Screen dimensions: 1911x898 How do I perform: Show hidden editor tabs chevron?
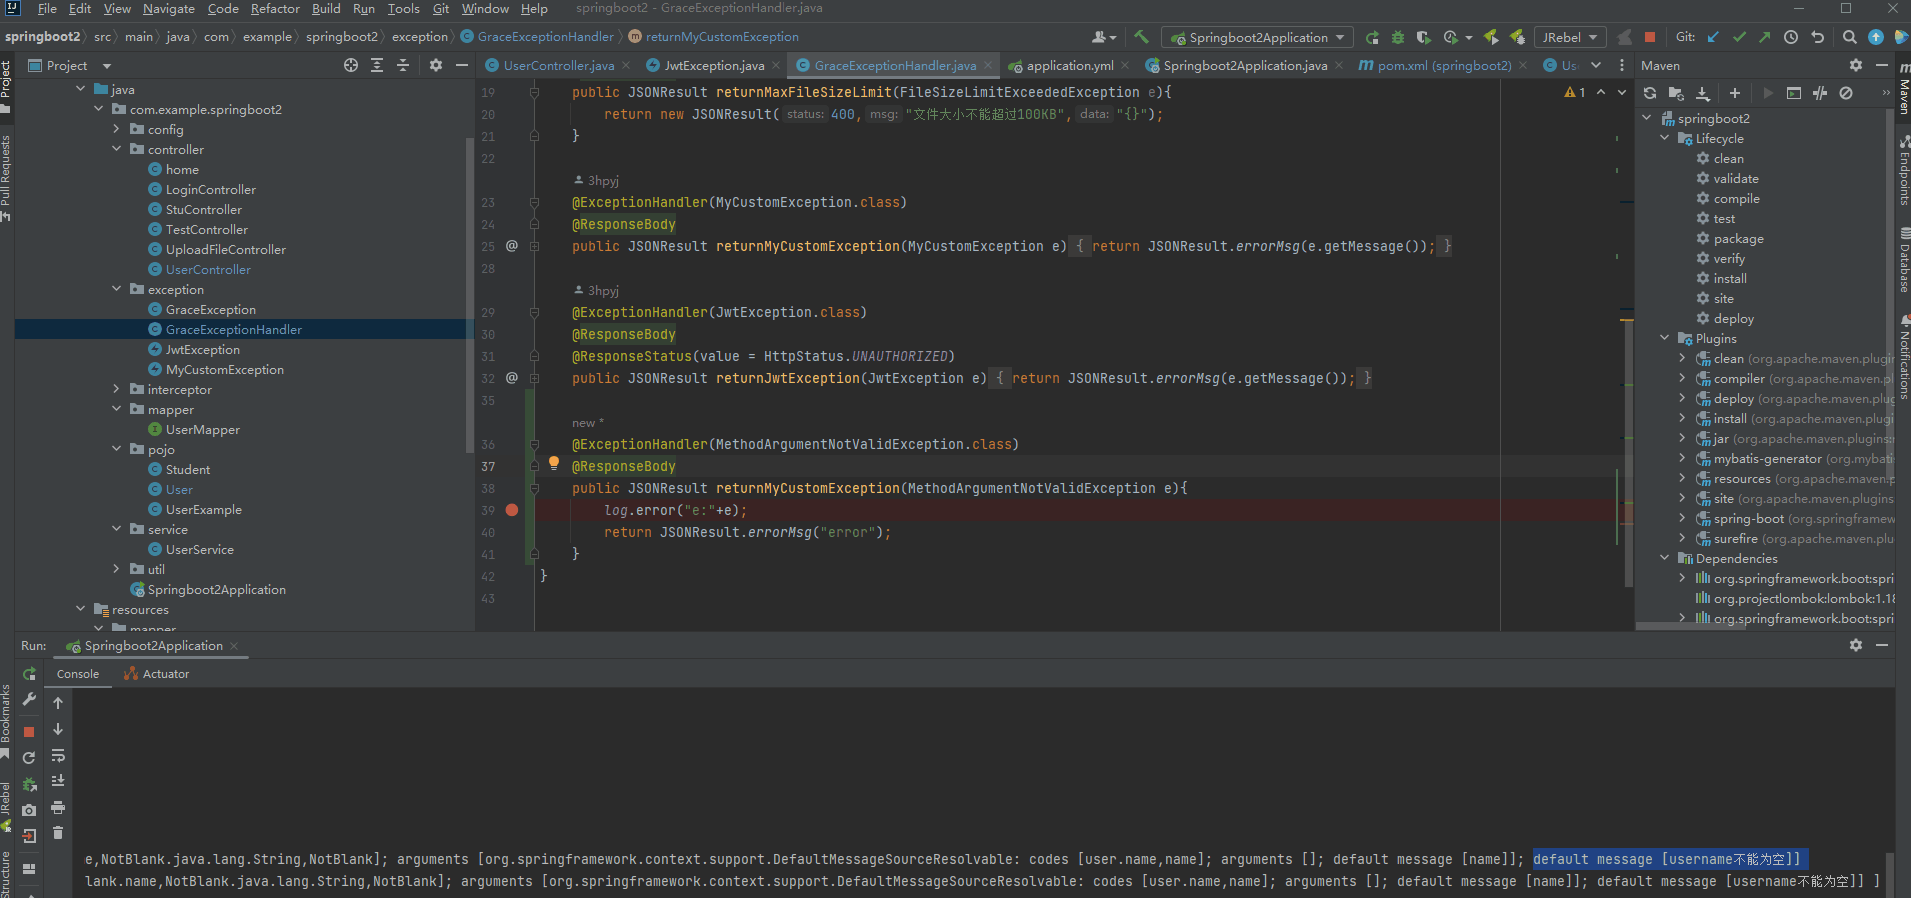pos(1596,65)
